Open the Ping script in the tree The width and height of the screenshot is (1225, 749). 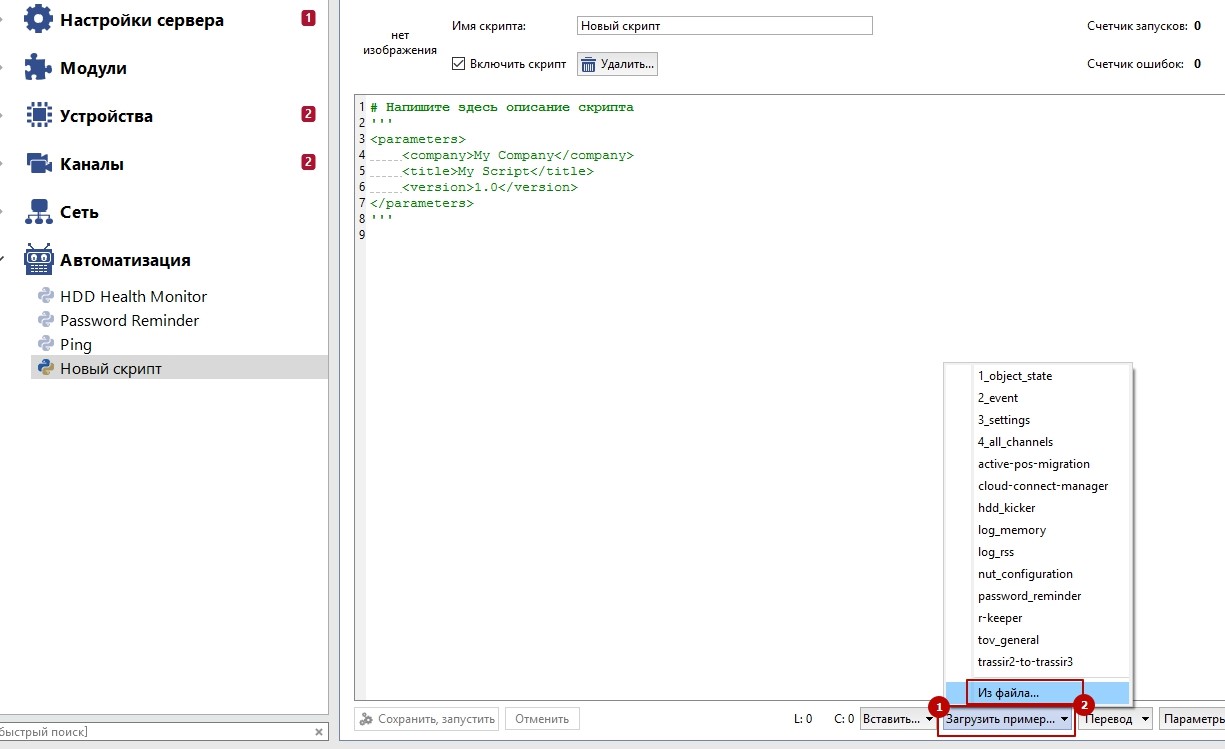tap(76, 345)
